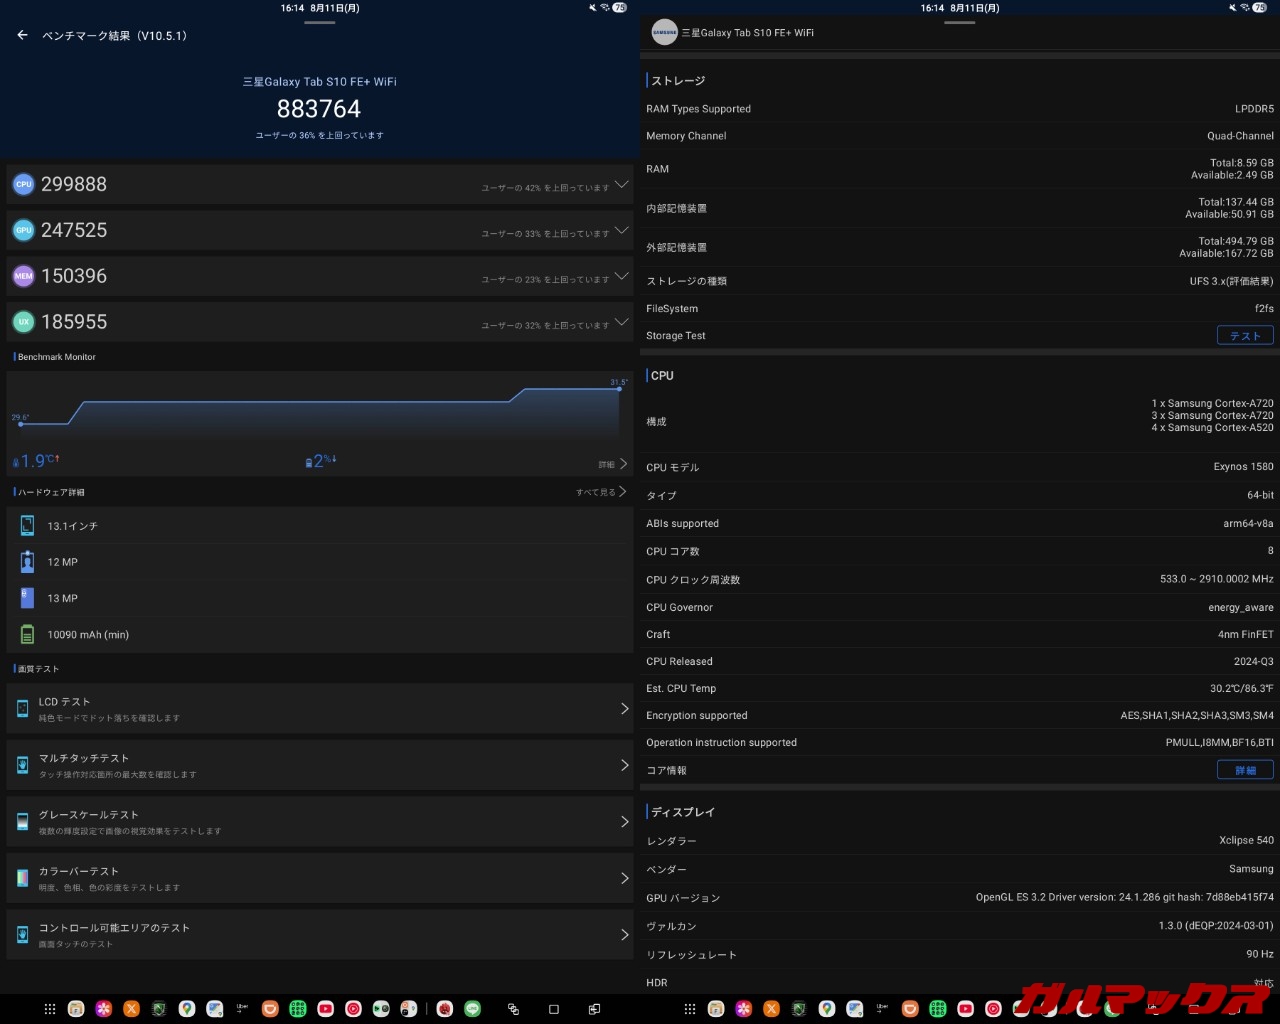Screen dimensions: 1280x1024
Task: Open コントロール可能エリアのテスト
Action: click(x=320, y=935)
